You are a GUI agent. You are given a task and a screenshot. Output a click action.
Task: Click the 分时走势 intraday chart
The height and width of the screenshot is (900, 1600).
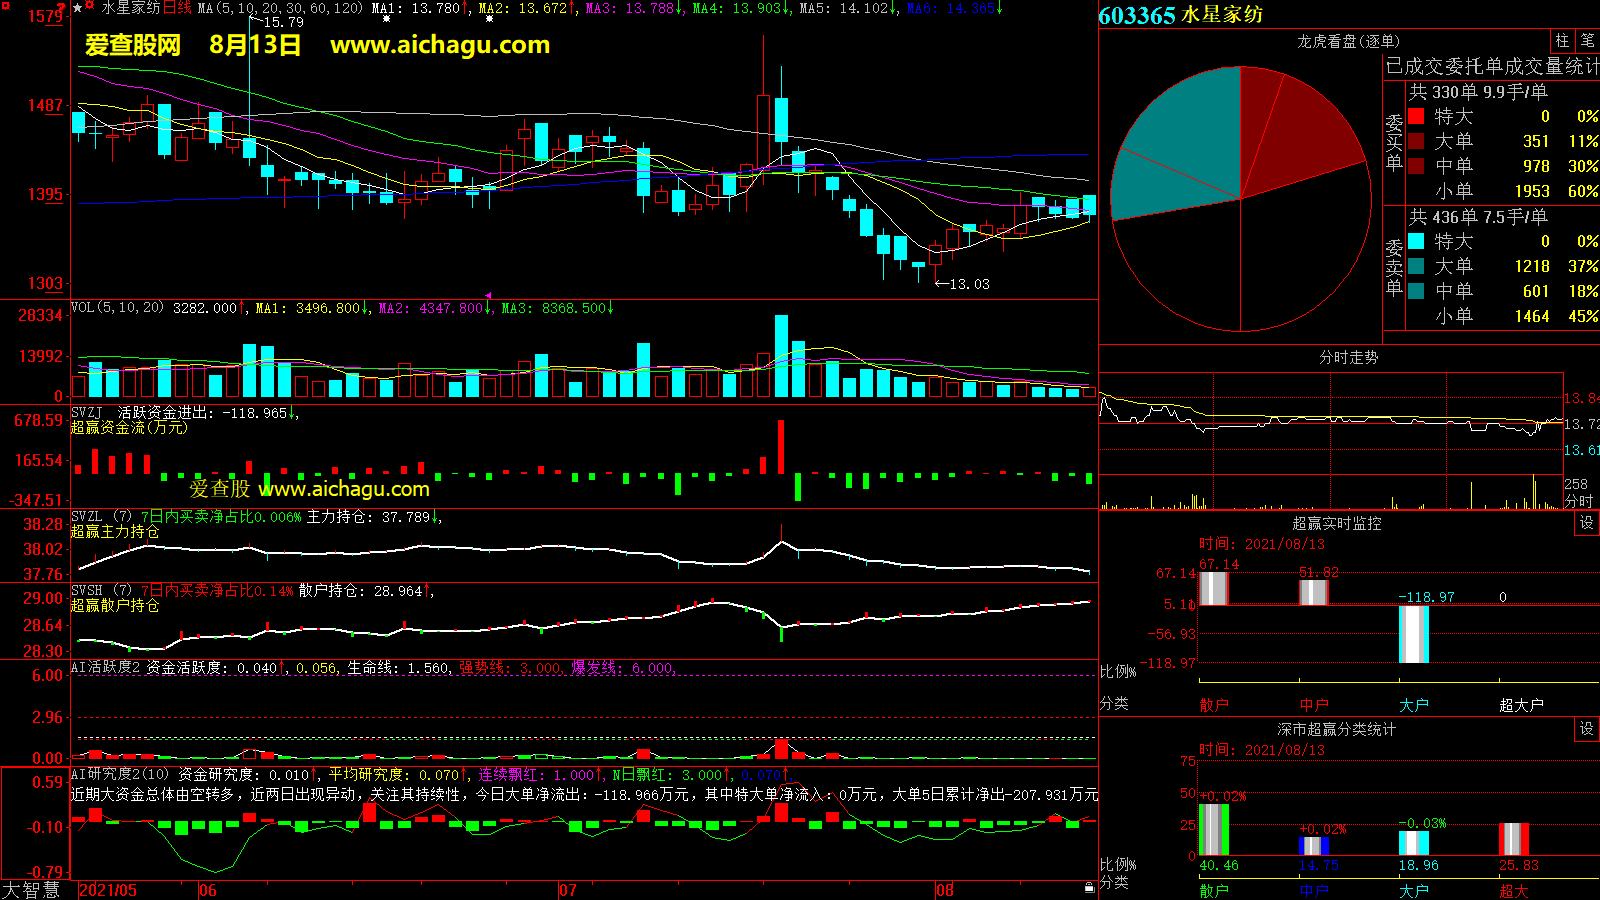click(1330, 440)
